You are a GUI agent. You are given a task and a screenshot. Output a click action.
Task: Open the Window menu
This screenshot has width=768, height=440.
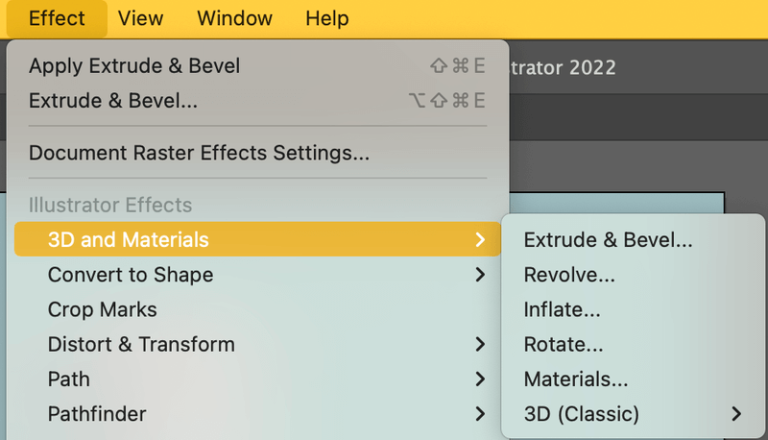click(x=234, y=19)
